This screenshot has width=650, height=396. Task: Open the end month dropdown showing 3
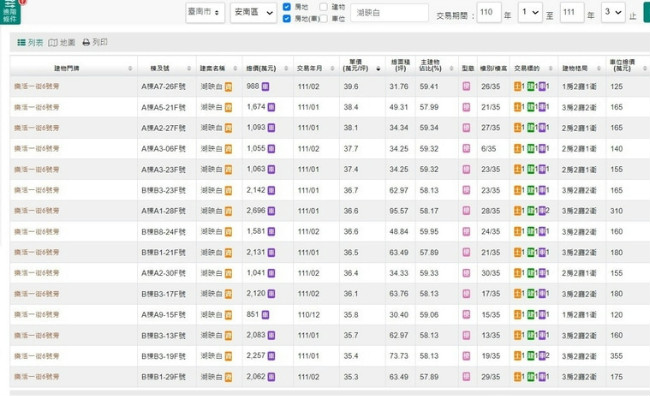[613, 12]
